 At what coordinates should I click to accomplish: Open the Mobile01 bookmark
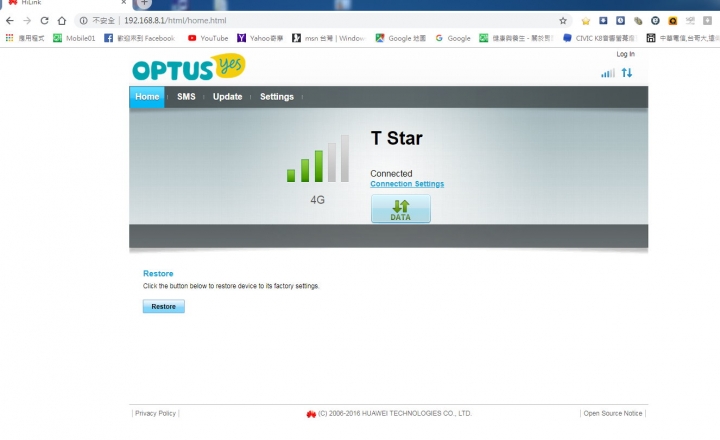74,38
